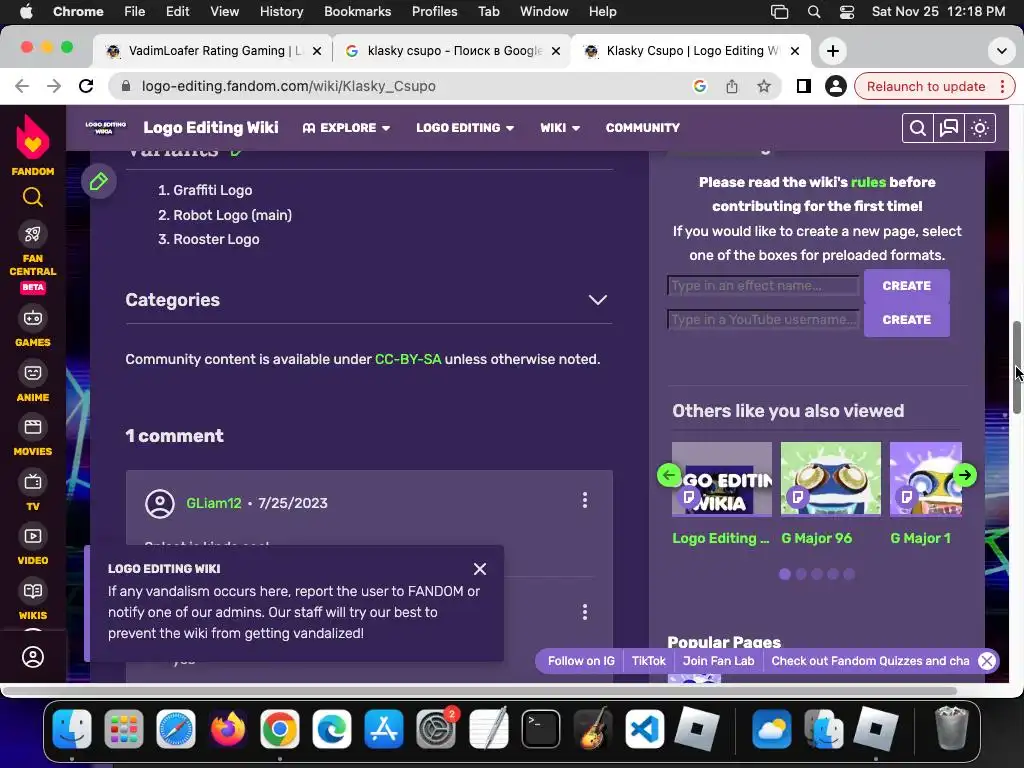The image size is (1024, 768).
Task: Reload the page in Chrome
Action: (86, 86)
